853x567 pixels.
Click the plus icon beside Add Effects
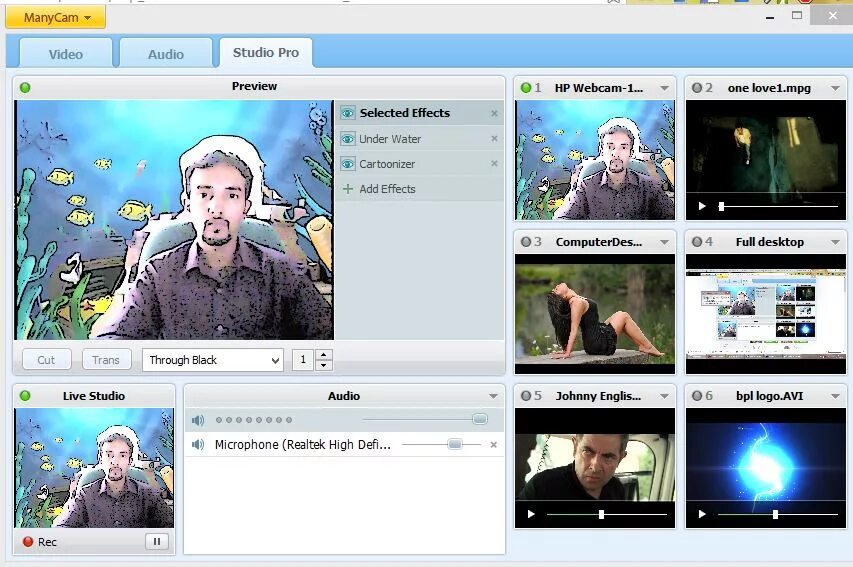(348, 189)
